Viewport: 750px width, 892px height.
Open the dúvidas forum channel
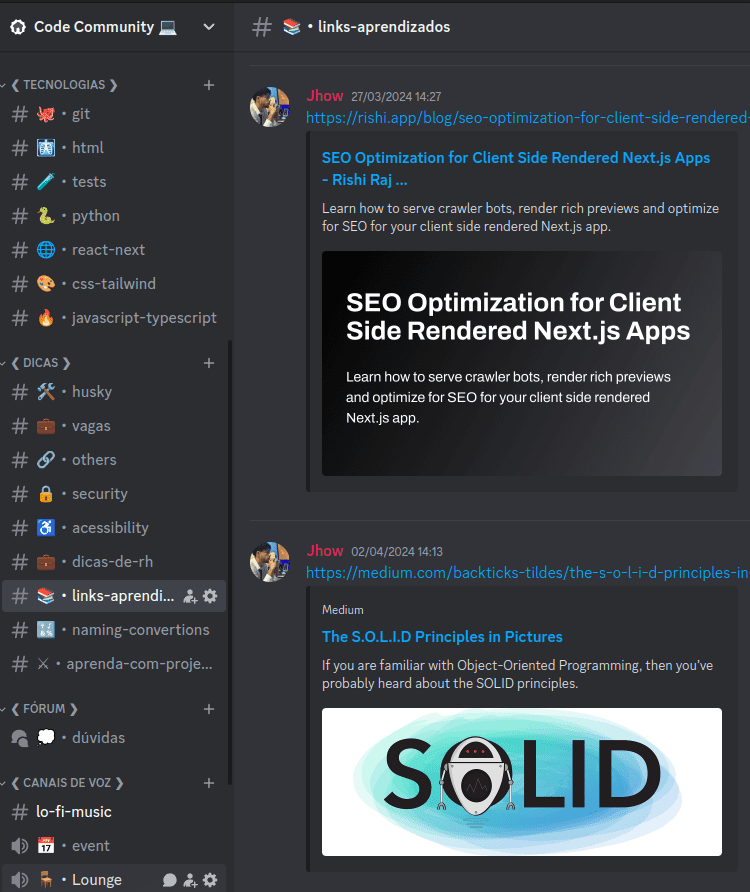(x=98, y=738)
